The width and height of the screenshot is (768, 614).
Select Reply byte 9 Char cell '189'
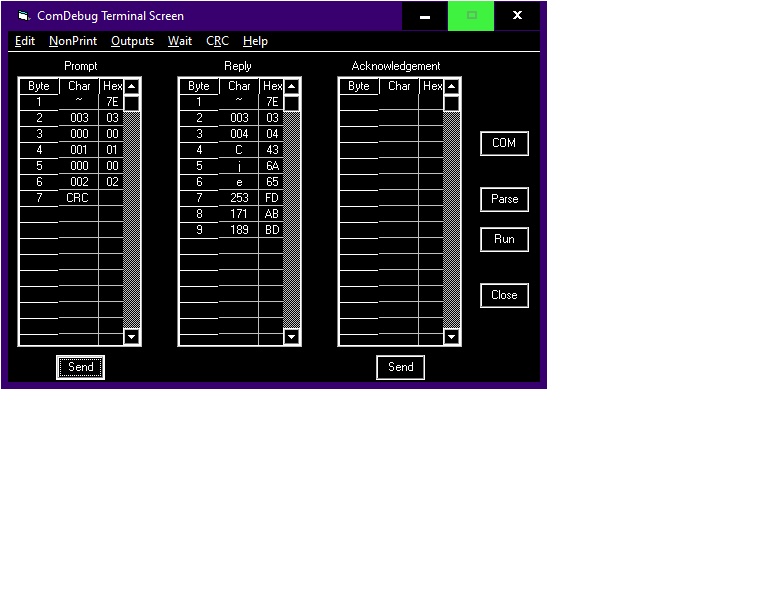click(239, 230)
